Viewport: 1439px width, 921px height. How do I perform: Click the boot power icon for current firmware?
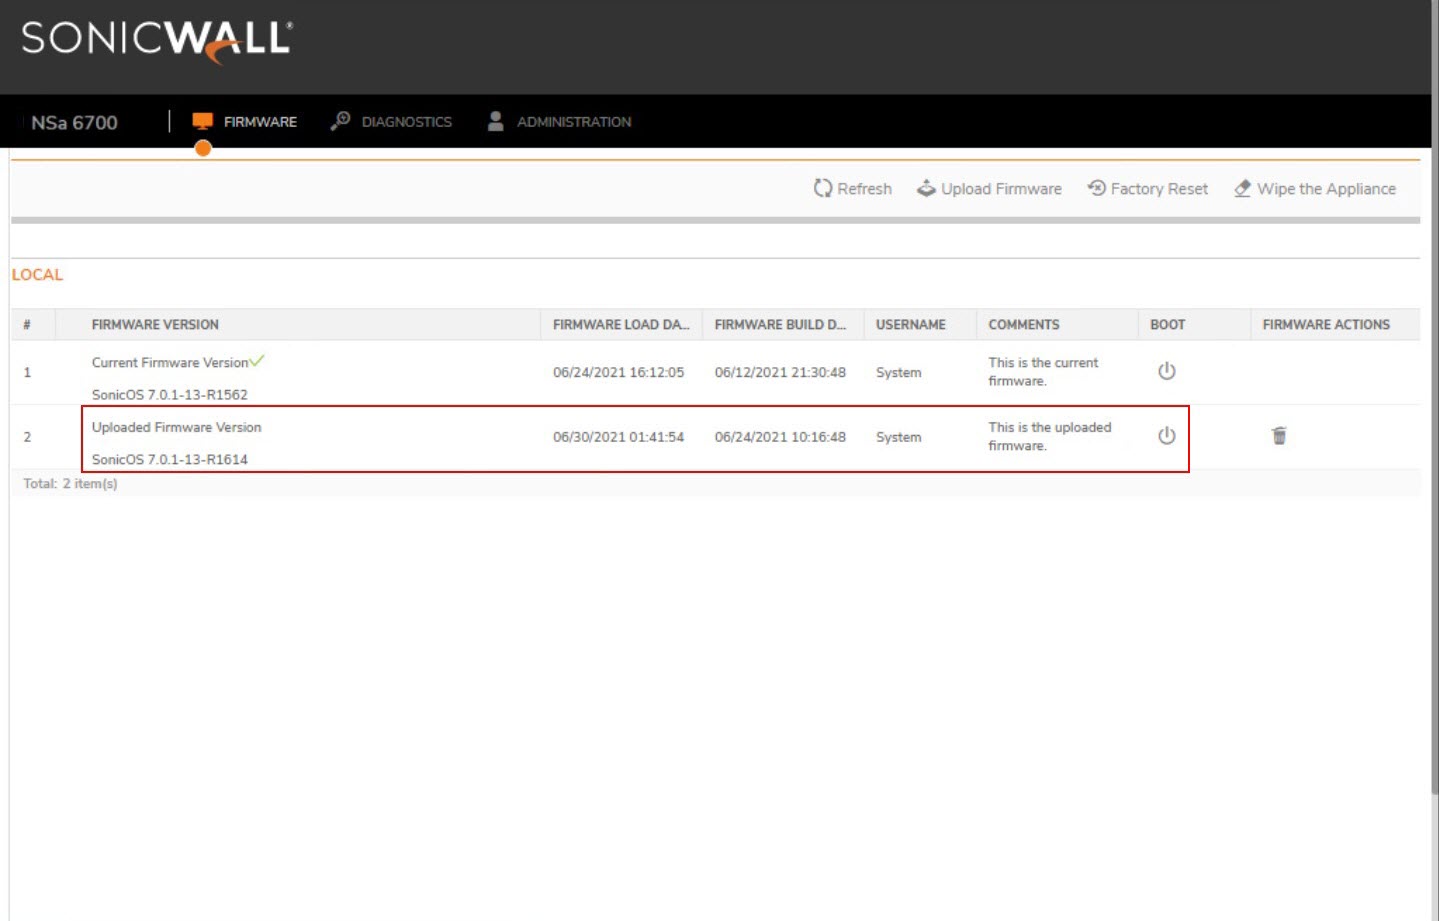point(1166,371)
